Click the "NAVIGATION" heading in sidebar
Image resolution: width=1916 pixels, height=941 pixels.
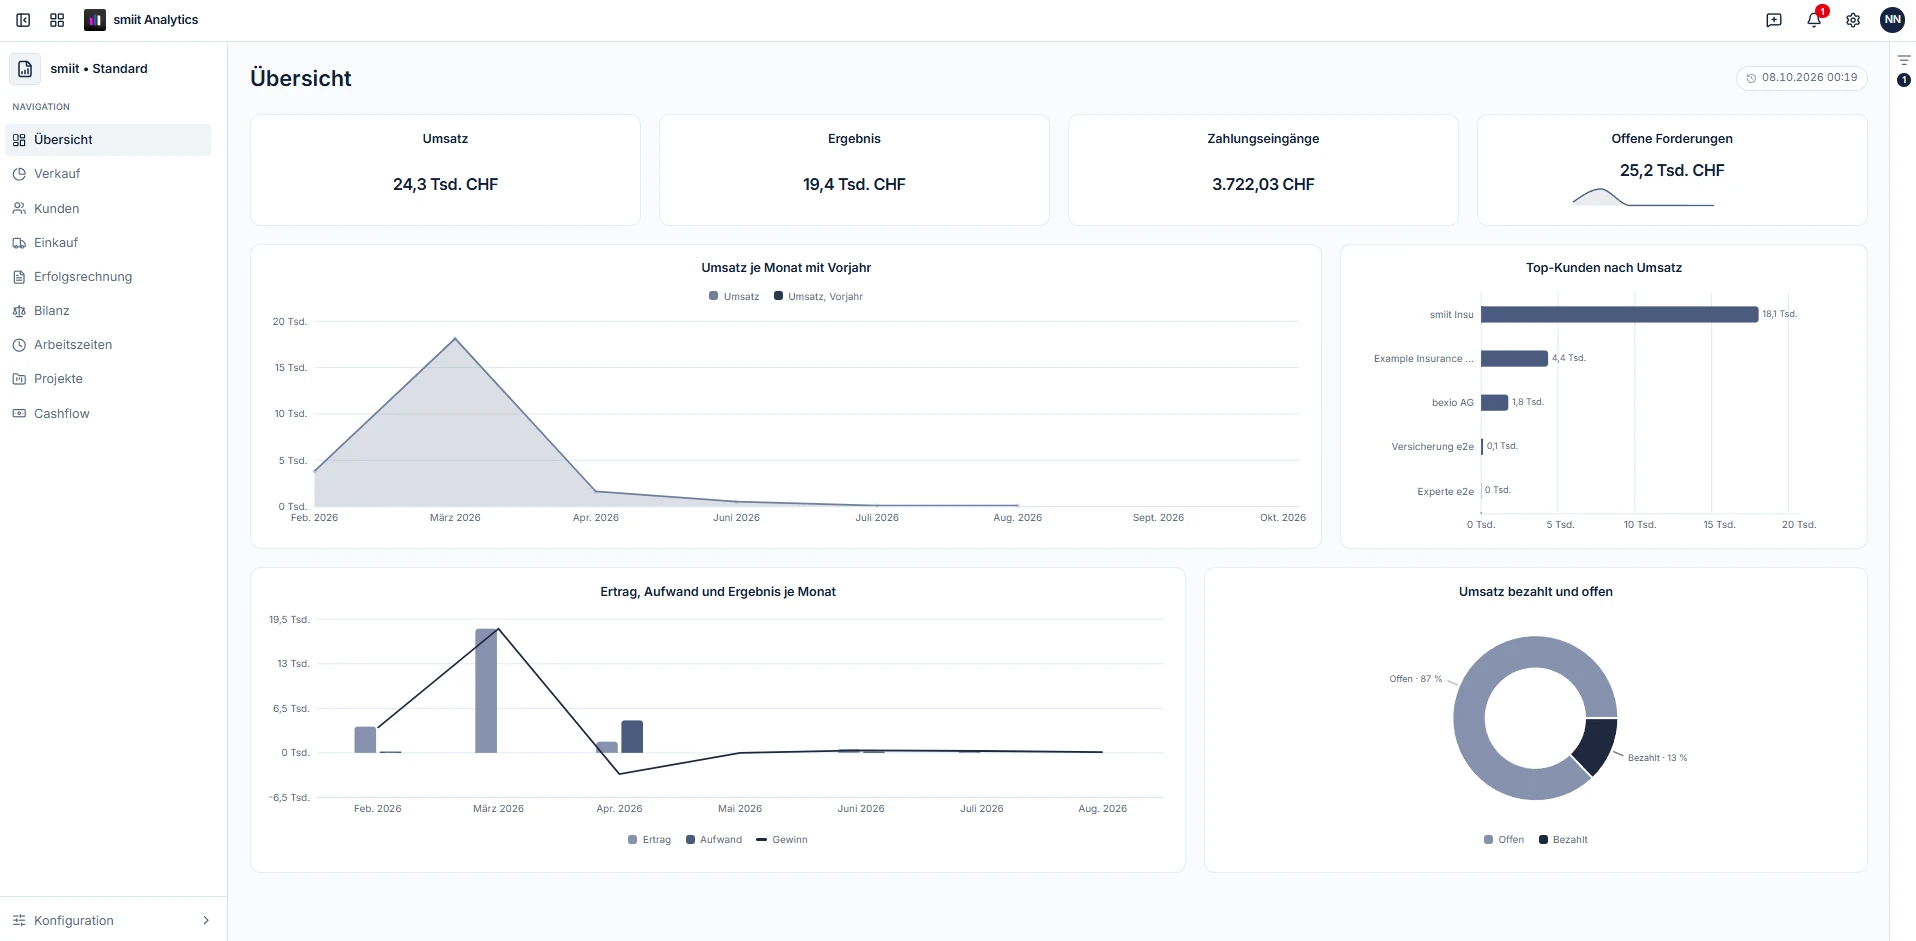(41, 107)
